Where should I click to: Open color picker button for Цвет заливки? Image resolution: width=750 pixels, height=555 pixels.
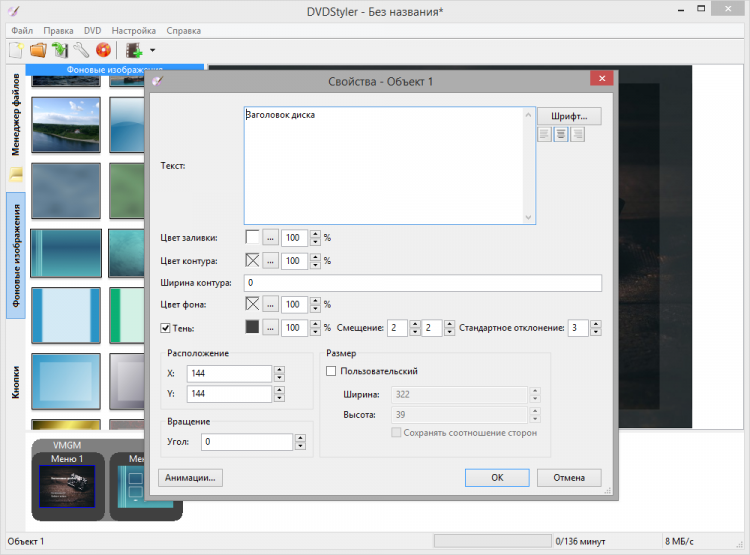click(x=270, y=237)
